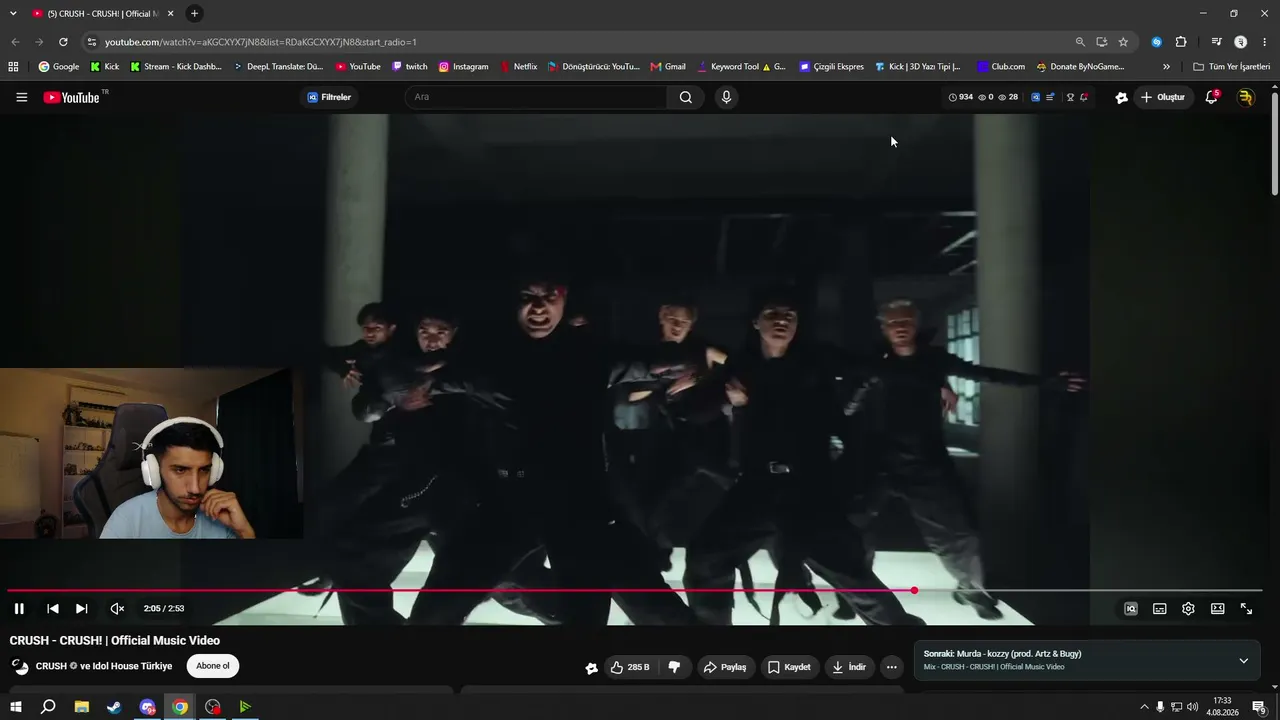
Task: Focus the Ara search field
Action: (537, 97)
